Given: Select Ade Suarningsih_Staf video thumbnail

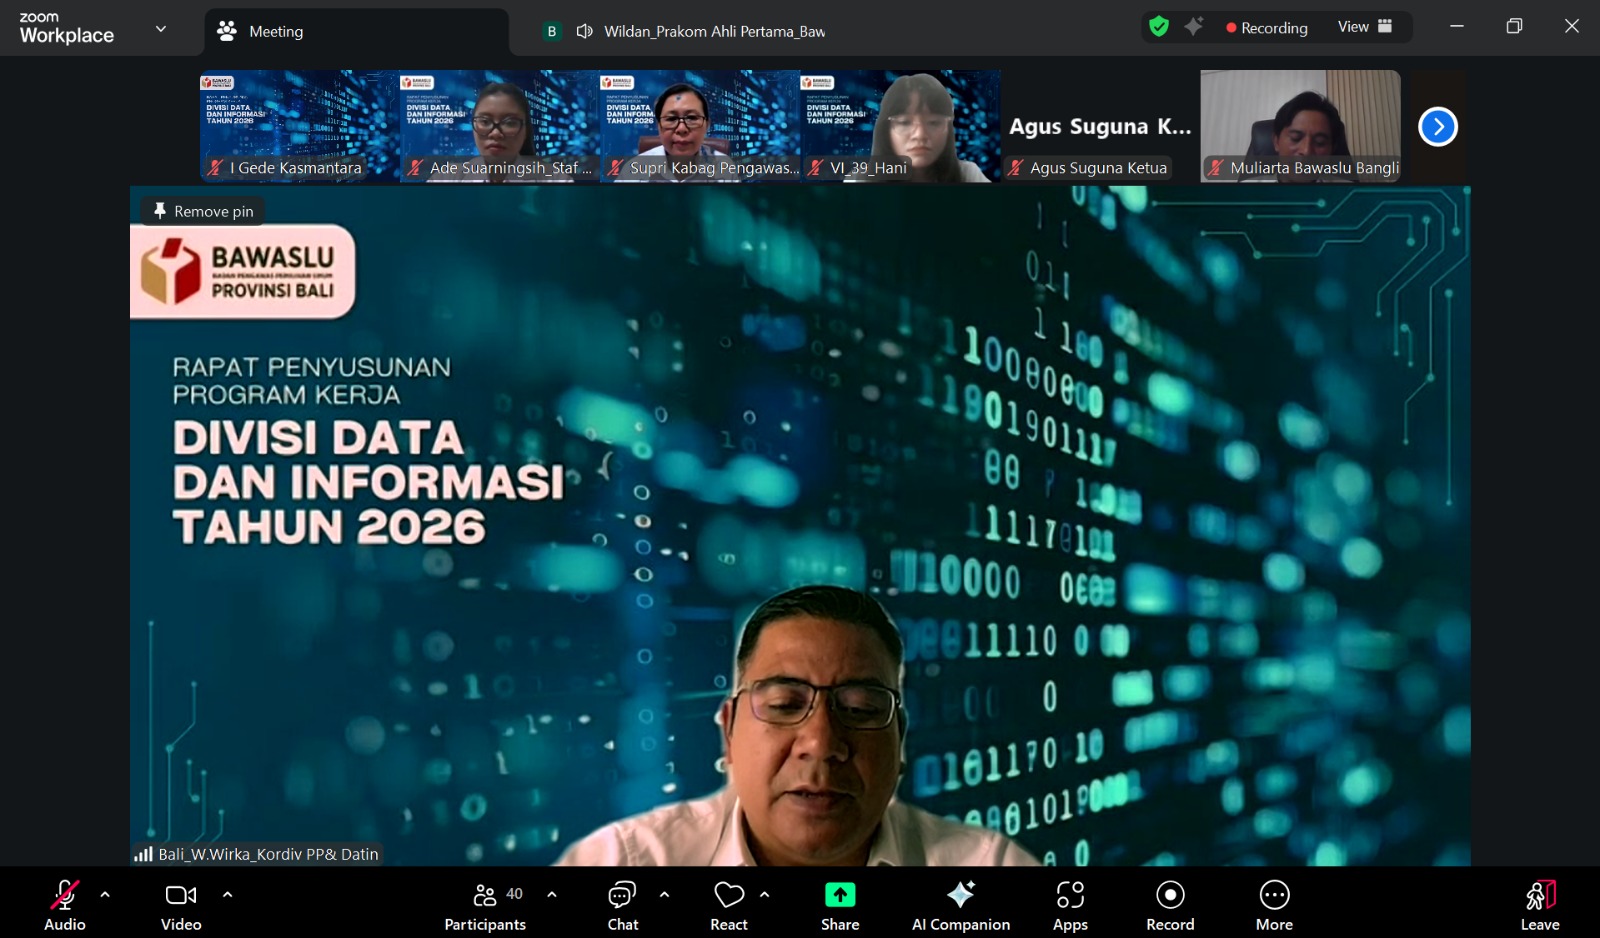Looking at the screenshot, I should click(500, 126).
